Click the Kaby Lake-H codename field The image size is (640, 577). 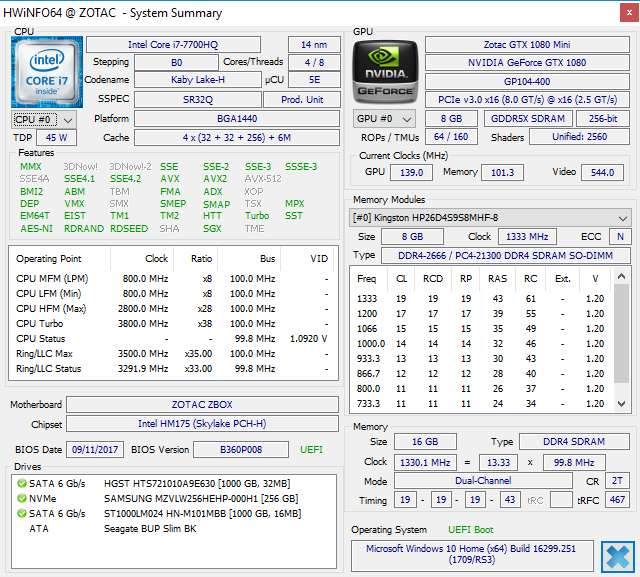click(x=198, y=80)
